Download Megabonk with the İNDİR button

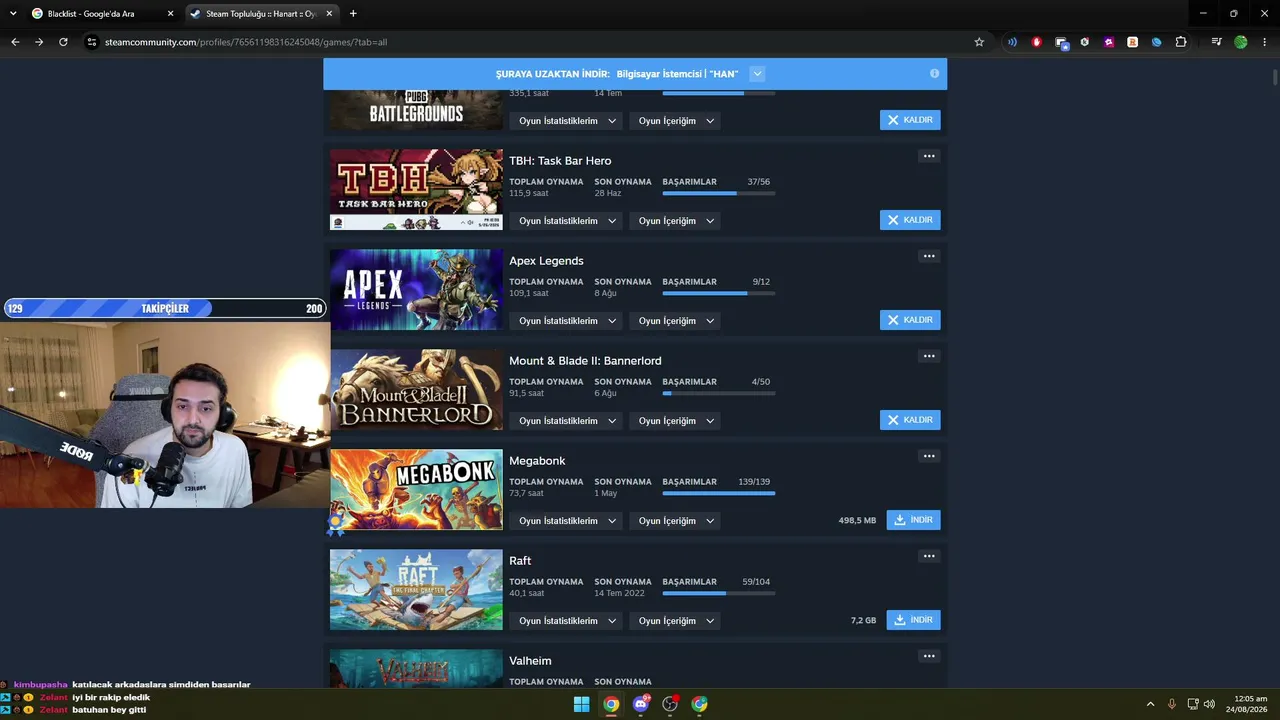coord(913,520)
